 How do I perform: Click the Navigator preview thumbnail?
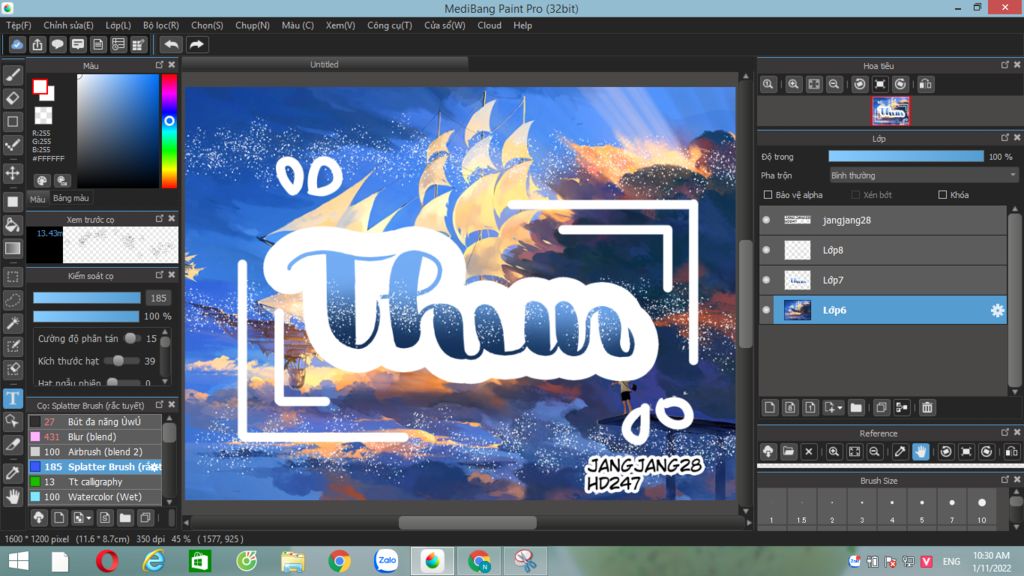[x=891, y=112]
